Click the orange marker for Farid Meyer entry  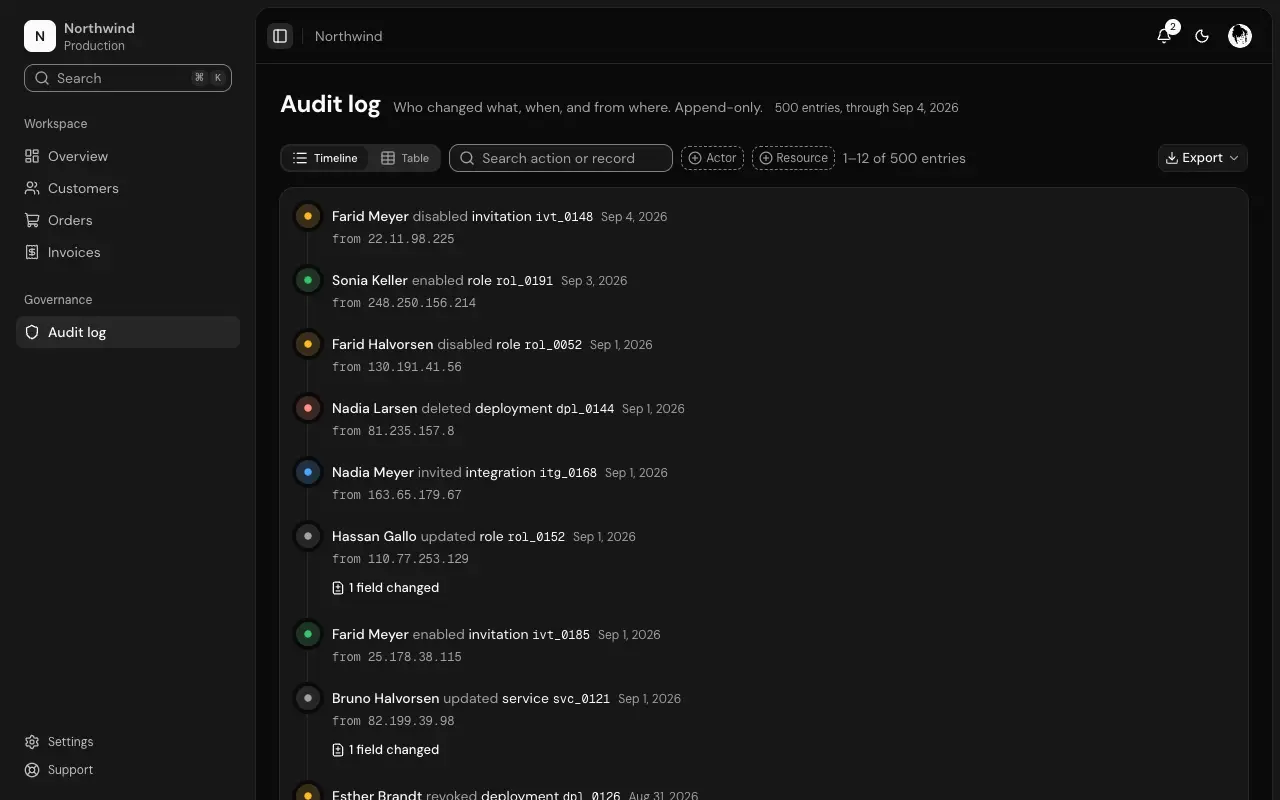click(308, 216)
